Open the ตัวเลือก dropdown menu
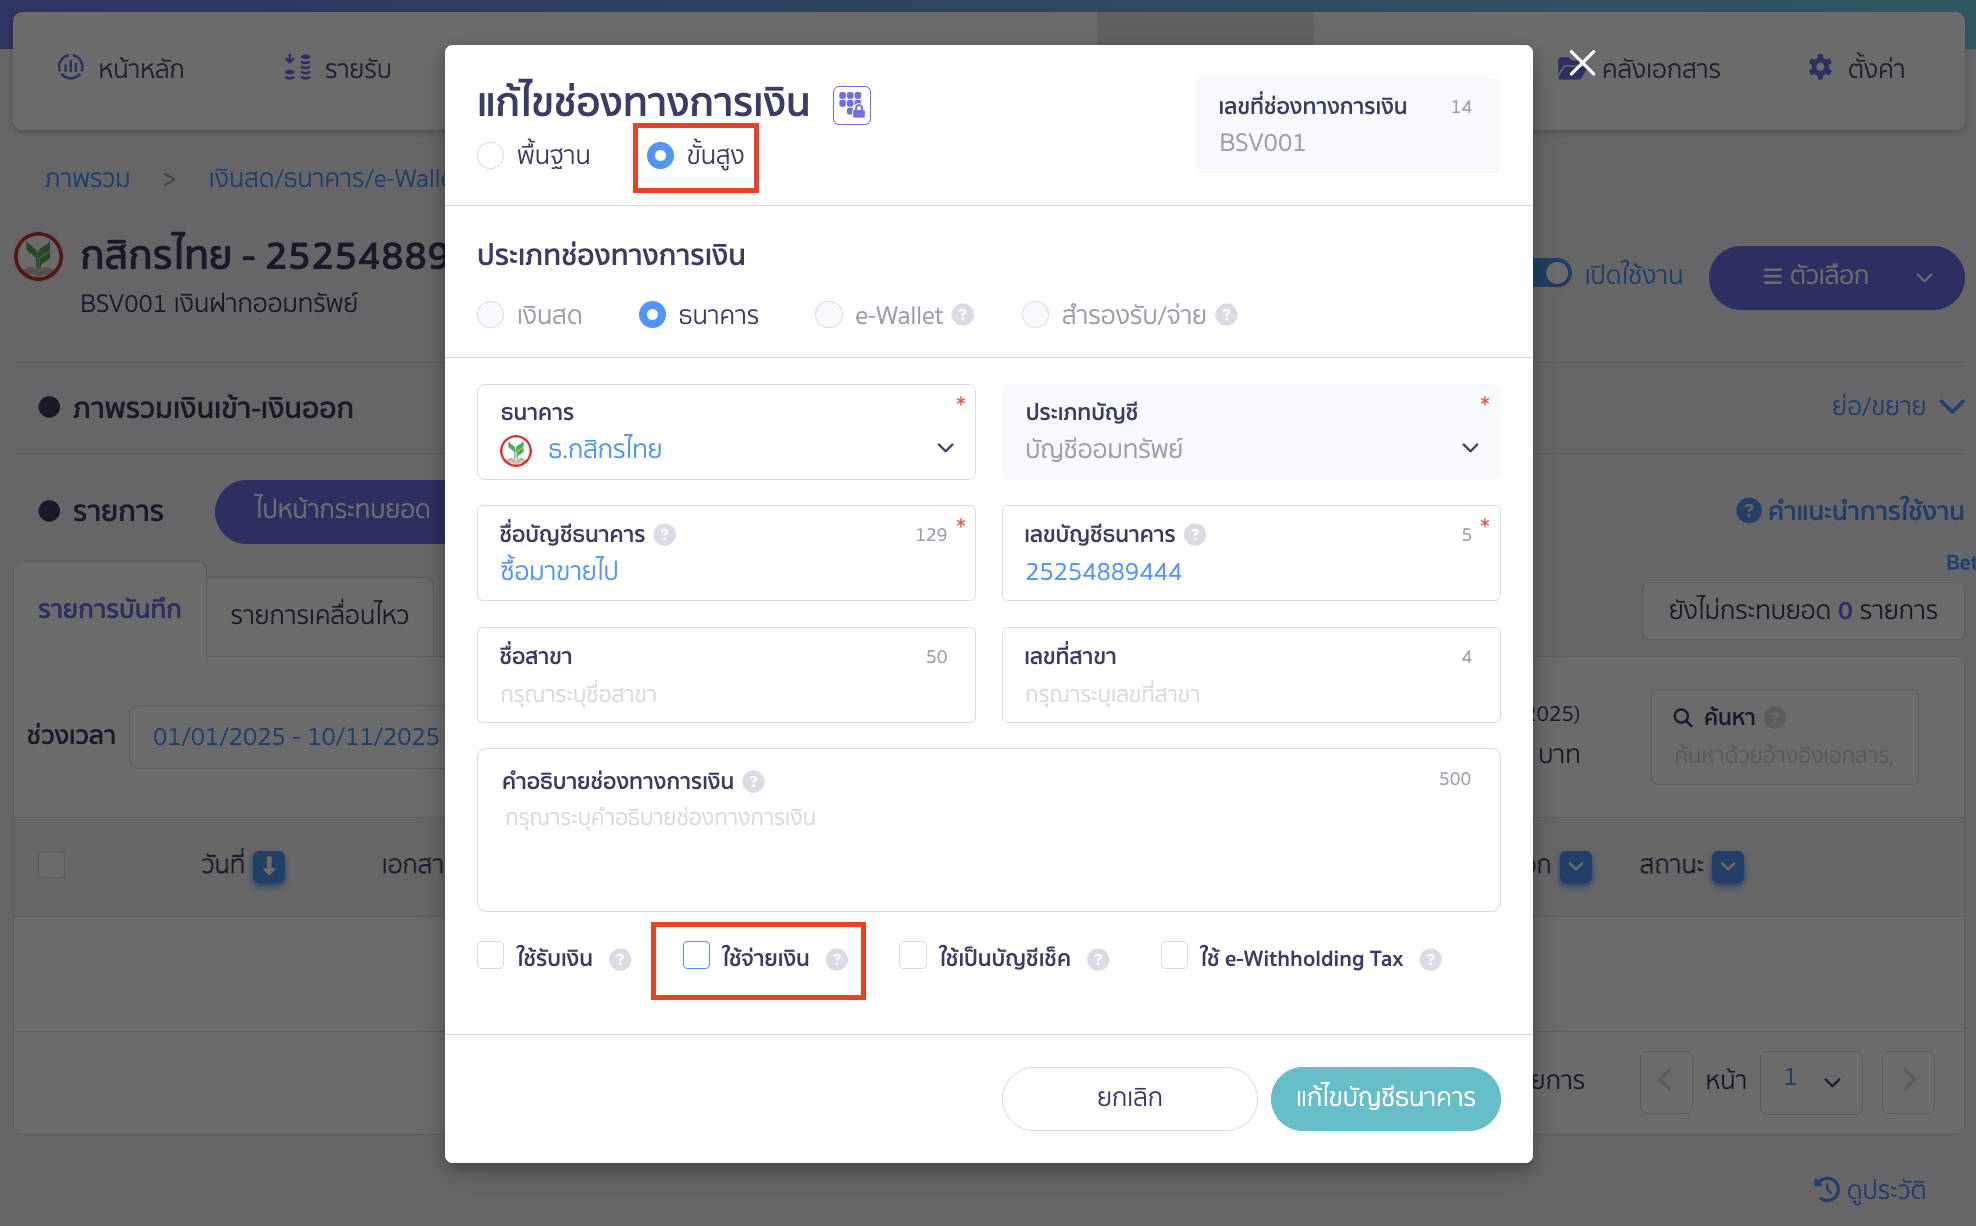Viewport: 1976px width, 1226px height. click(1836, 277)
